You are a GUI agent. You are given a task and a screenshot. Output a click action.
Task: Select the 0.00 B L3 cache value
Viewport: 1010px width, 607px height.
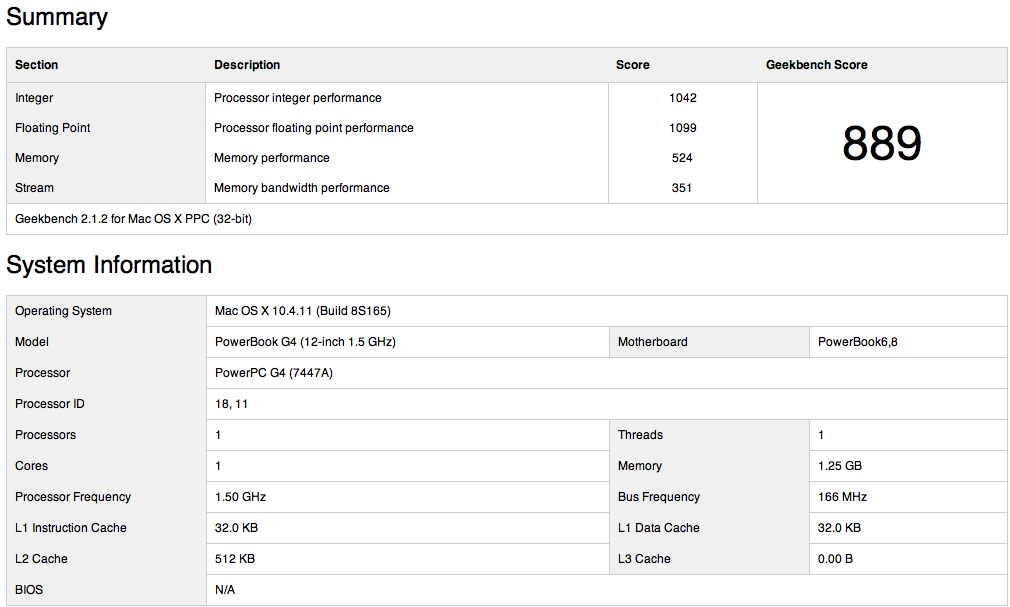tap(835, 559)
